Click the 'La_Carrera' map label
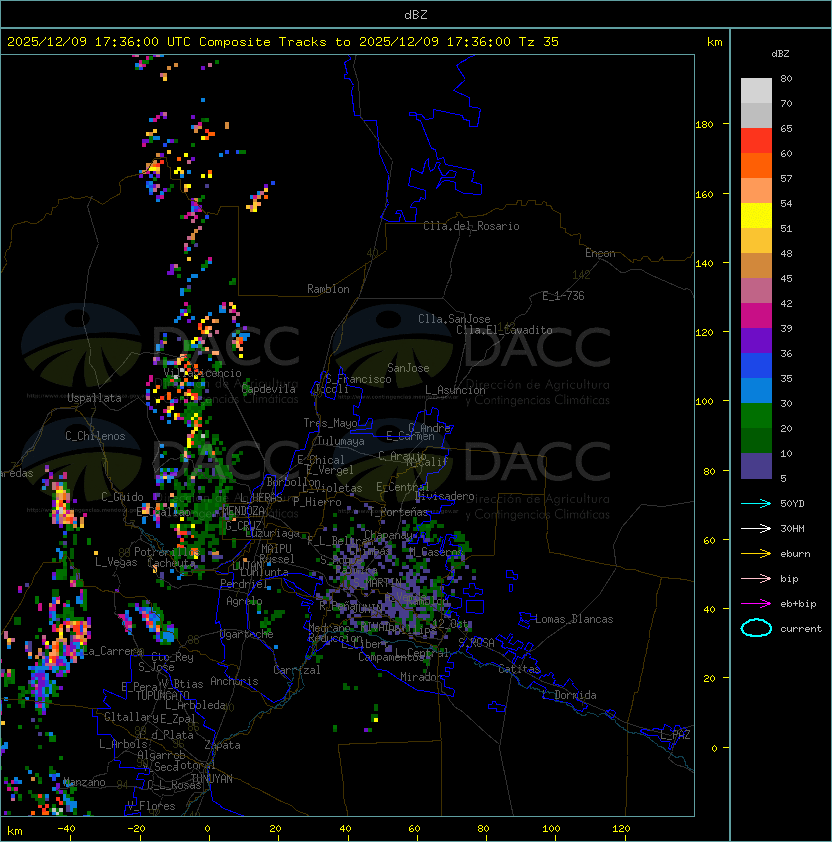This screenshot has width=832, height=842. tap(113, 651)
